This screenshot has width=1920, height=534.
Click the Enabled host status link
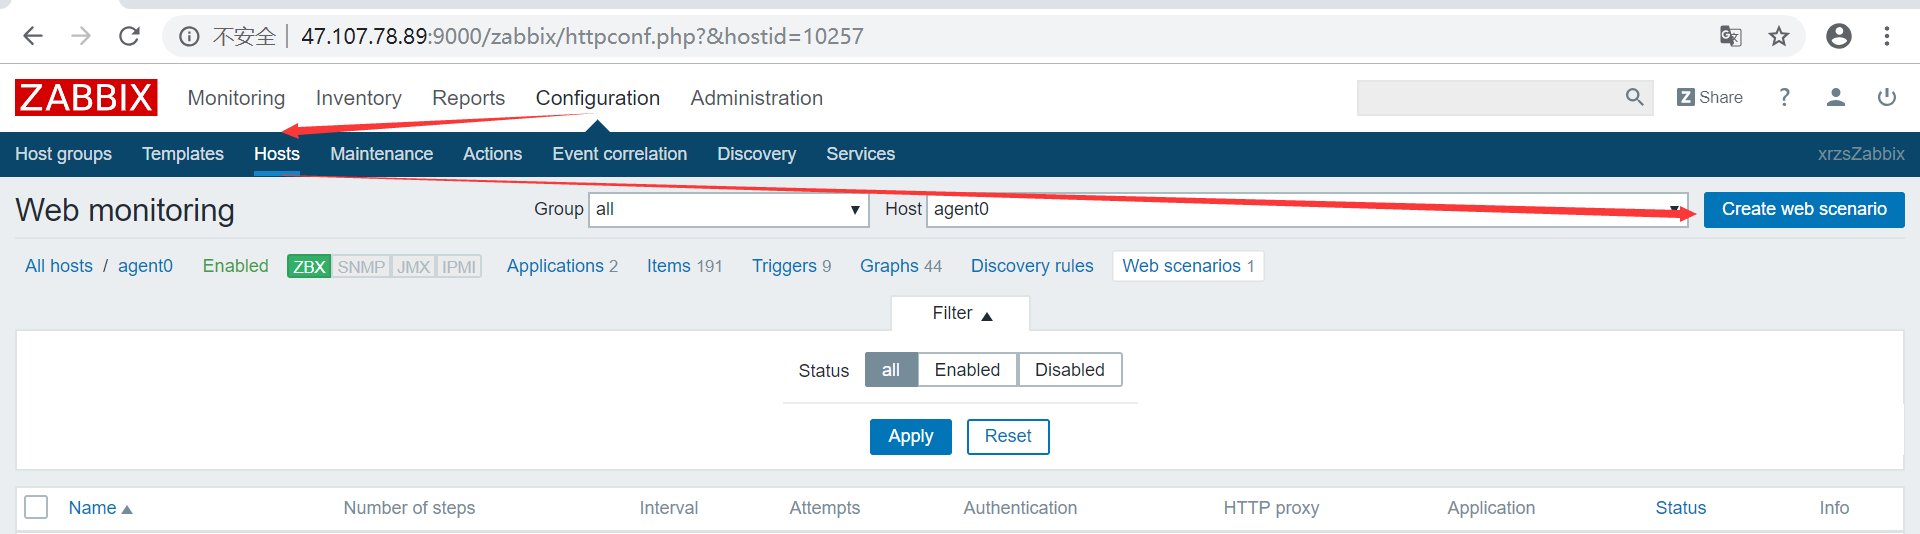(235, 266)
